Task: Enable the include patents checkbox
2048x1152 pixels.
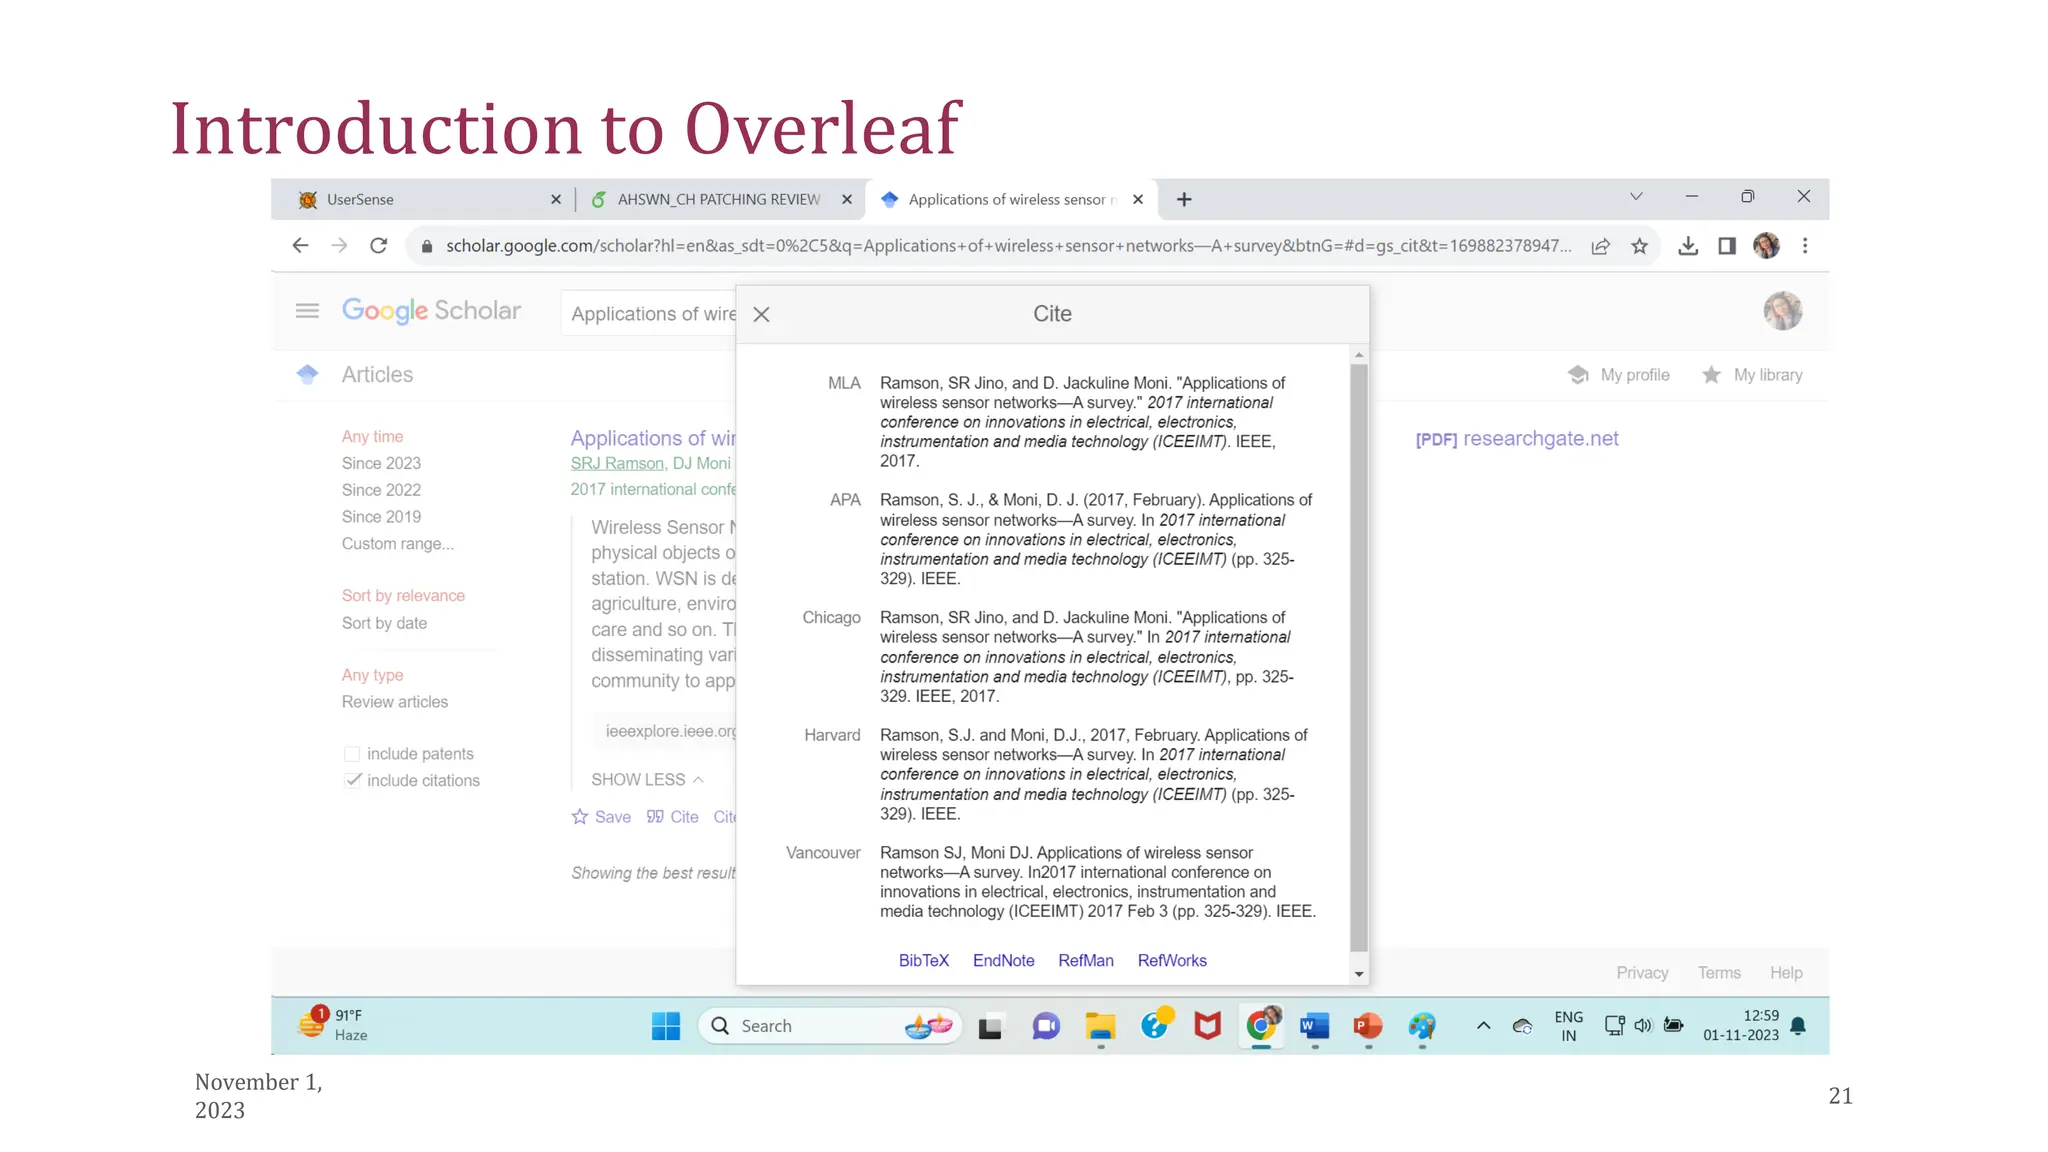Action: click(352, 754)
